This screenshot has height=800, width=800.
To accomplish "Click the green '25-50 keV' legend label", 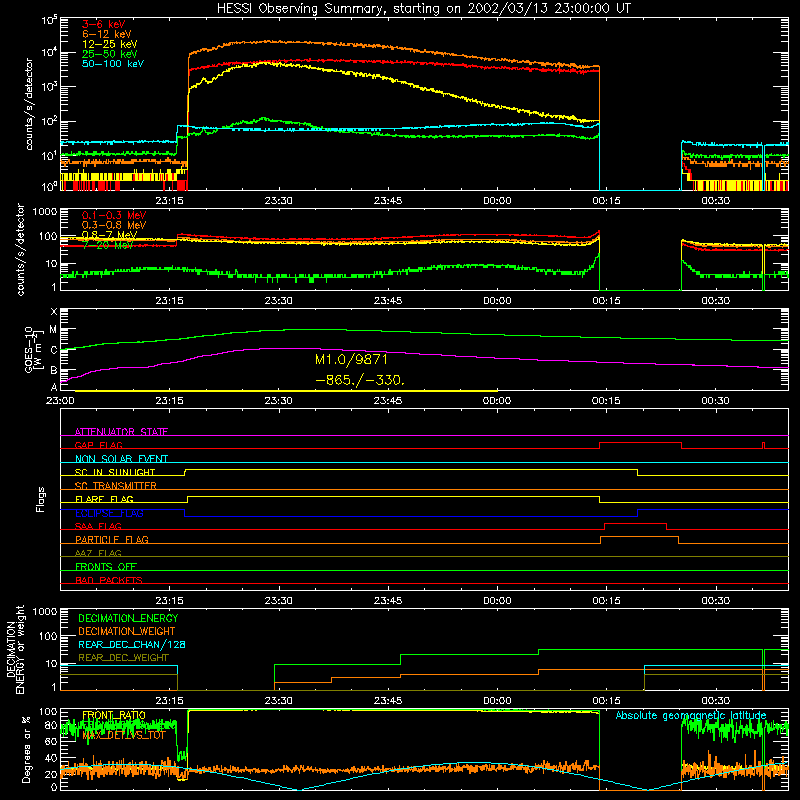I will [110, 54].
